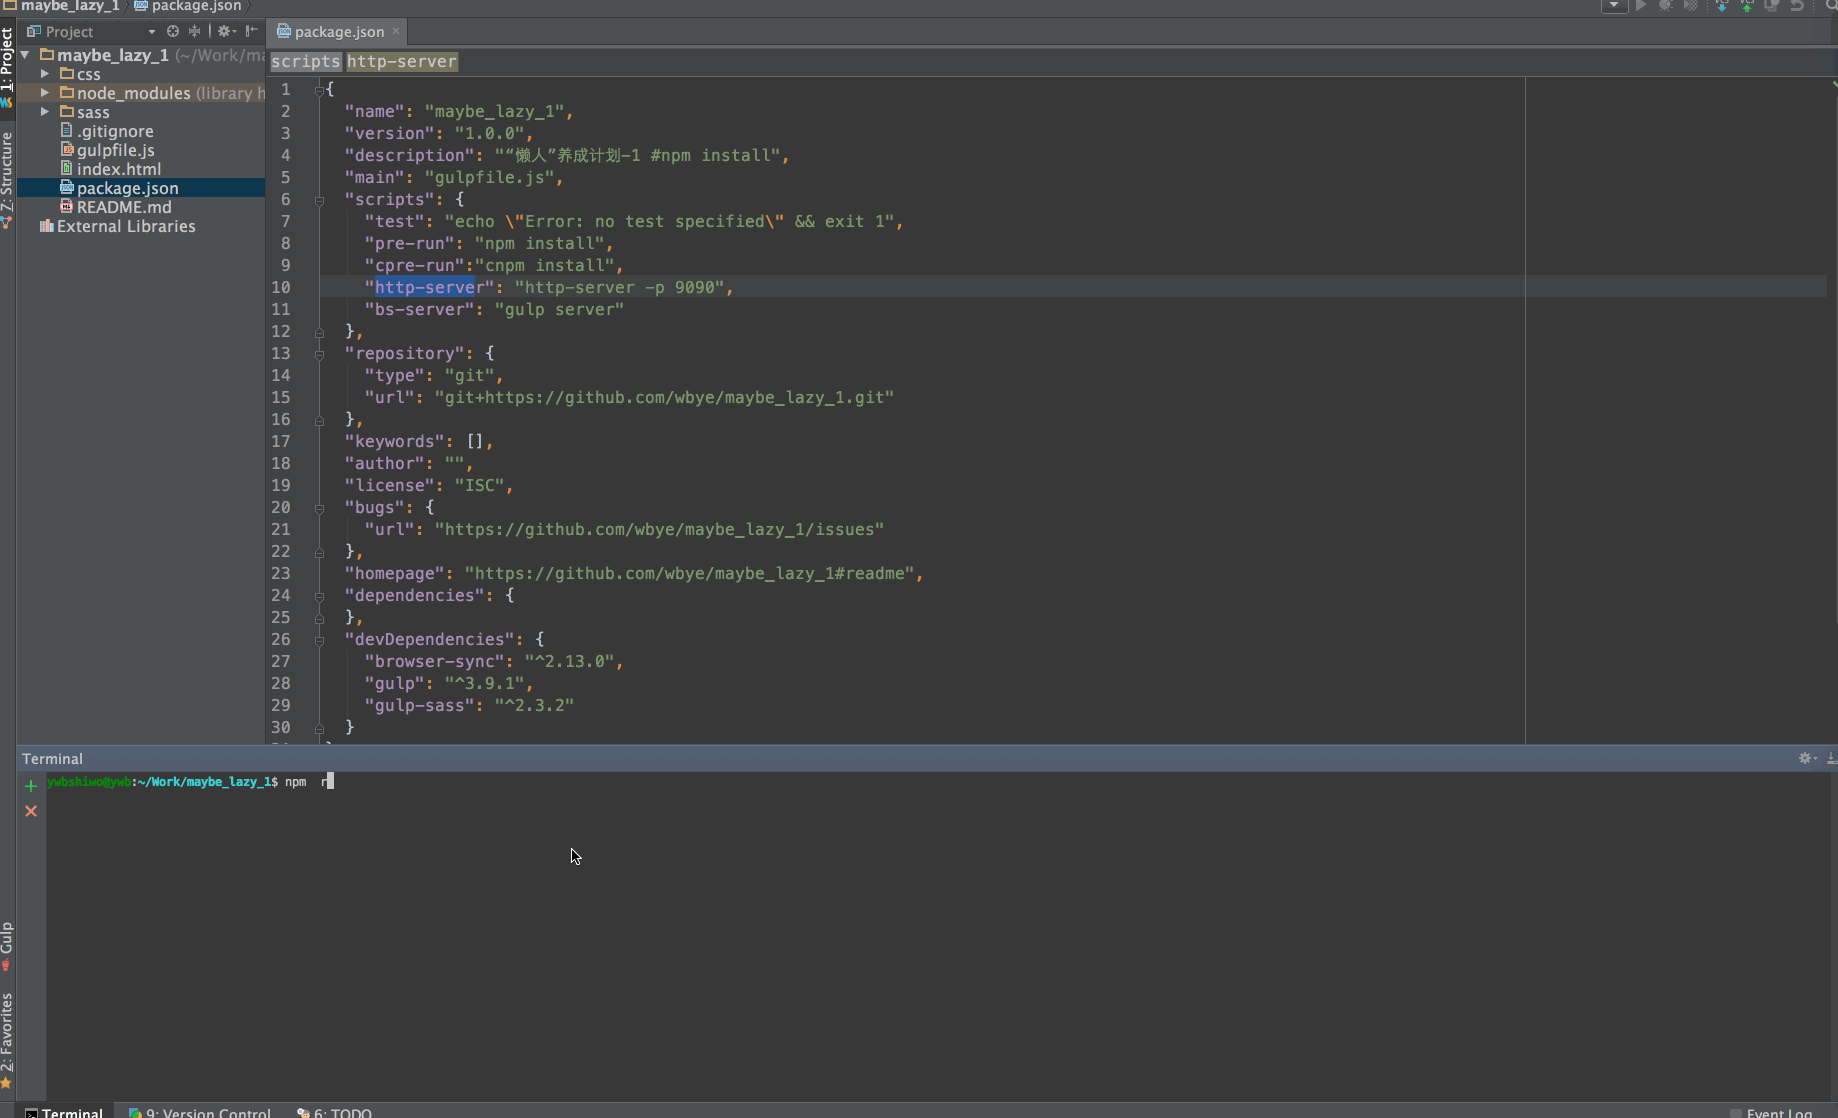Click the "cnpm install" value on line 9
The width and height of the screenshot is (1838, 1118).
tap(544, 266)
